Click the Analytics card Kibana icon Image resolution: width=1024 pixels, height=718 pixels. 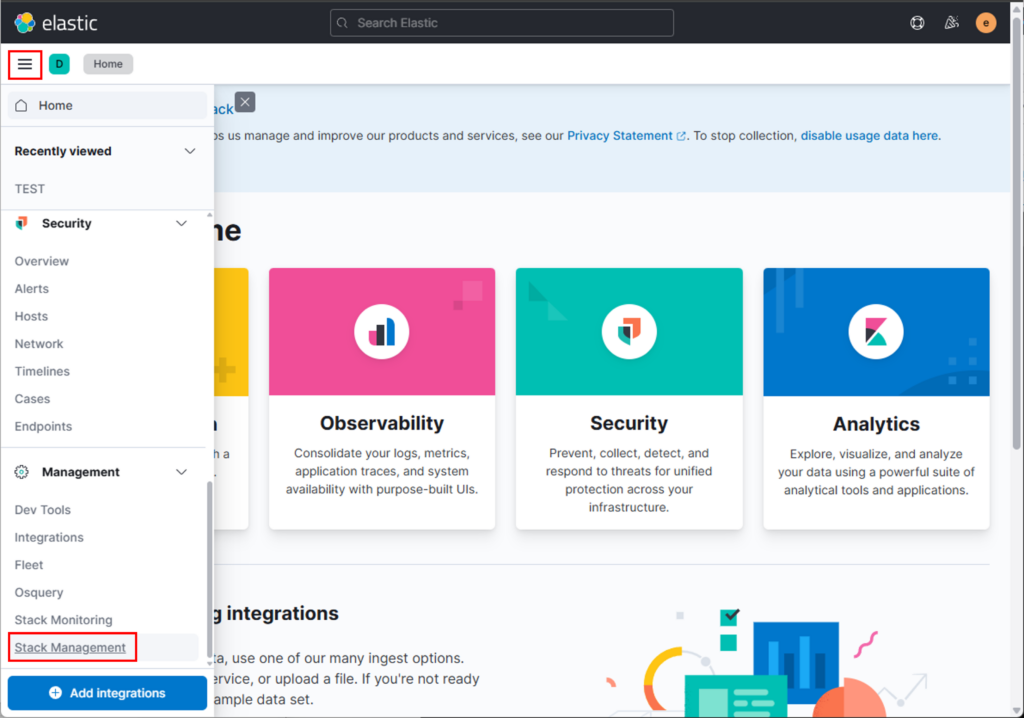[x=876, y=331]
